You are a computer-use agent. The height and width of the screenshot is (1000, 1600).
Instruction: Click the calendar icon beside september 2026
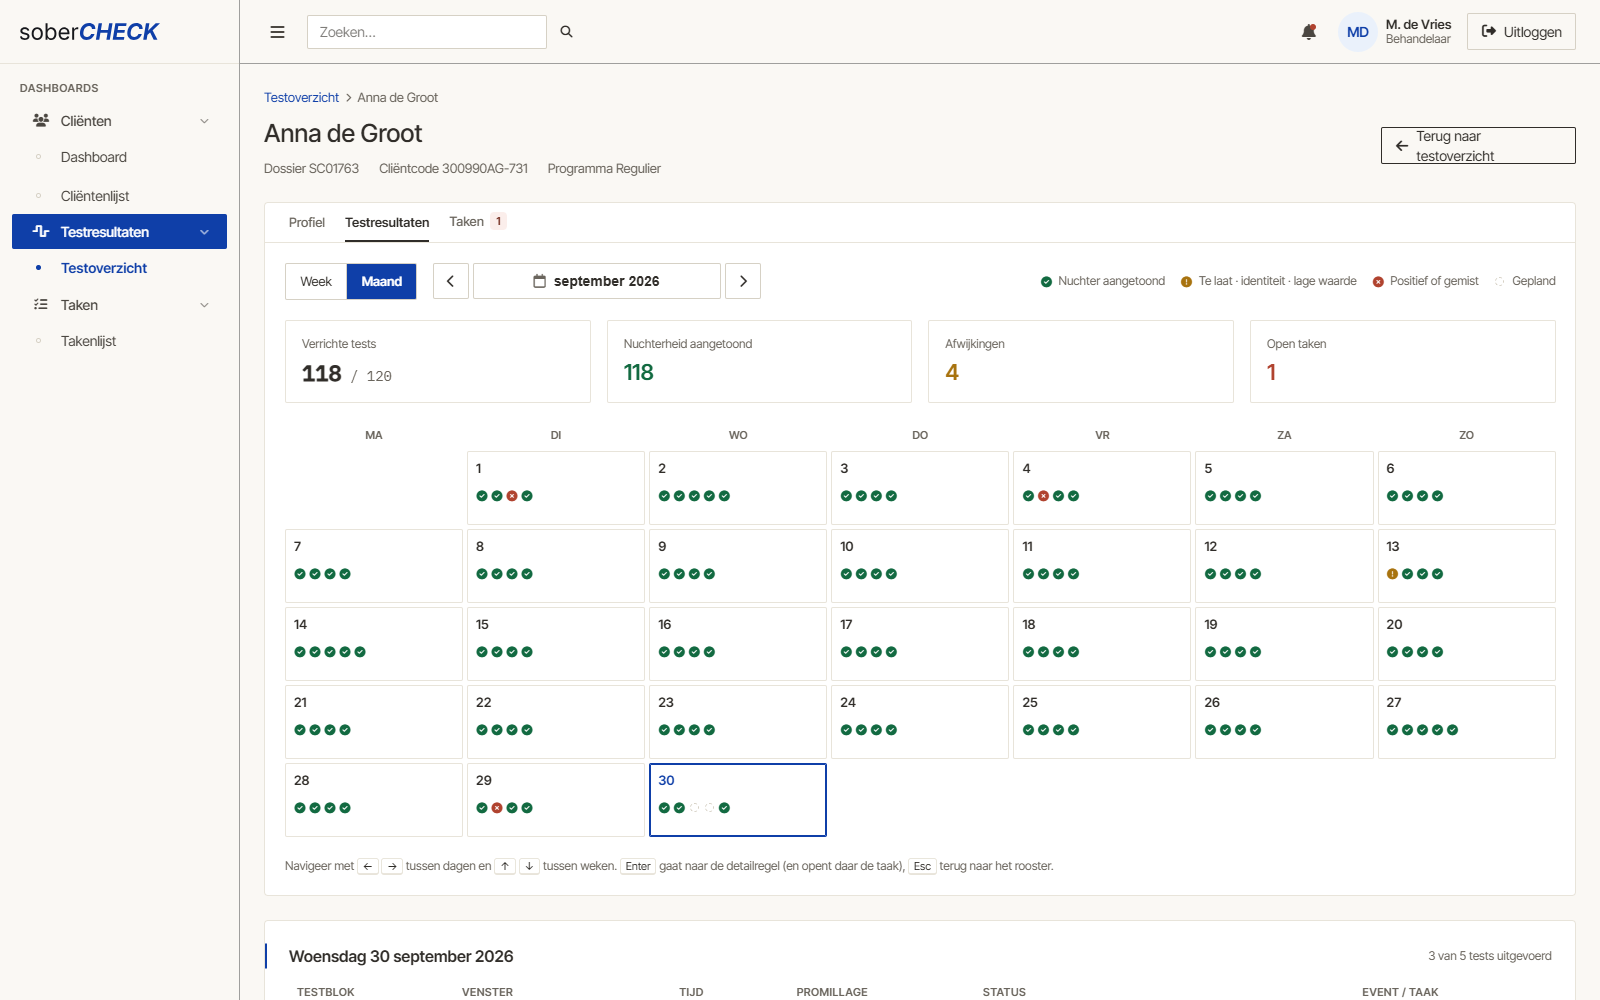pos(540,281)
